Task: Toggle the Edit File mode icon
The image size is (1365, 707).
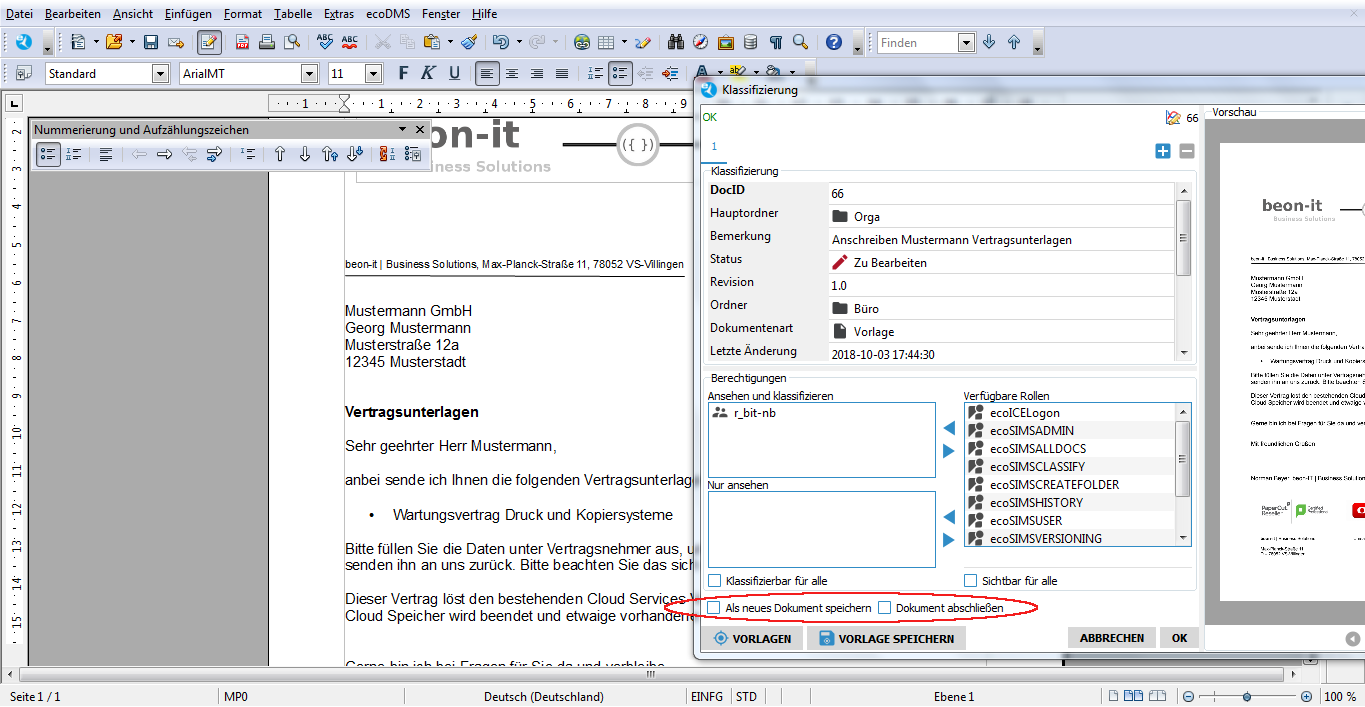Action: [209, 42]
